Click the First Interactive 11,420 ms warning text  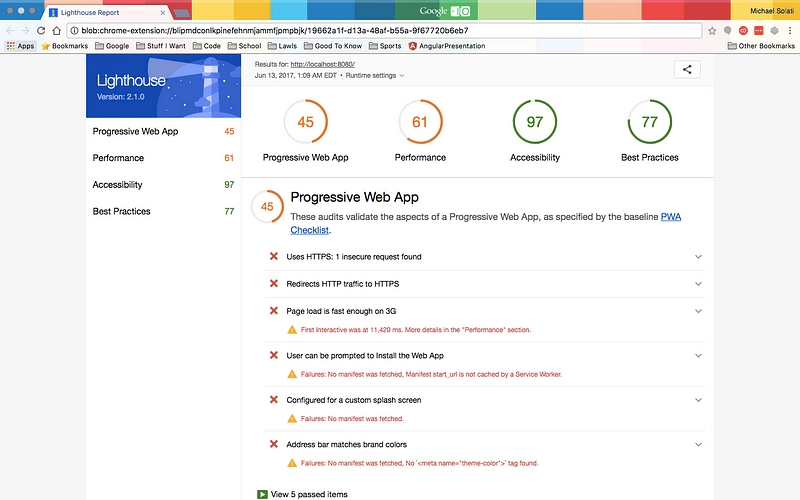(416, 330)
